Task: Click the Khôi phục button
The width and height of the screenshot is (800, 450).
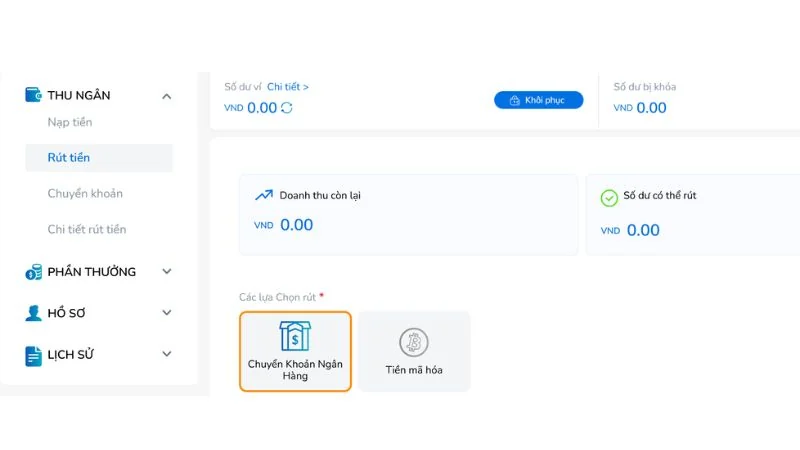Action: (x=538, y=100)
